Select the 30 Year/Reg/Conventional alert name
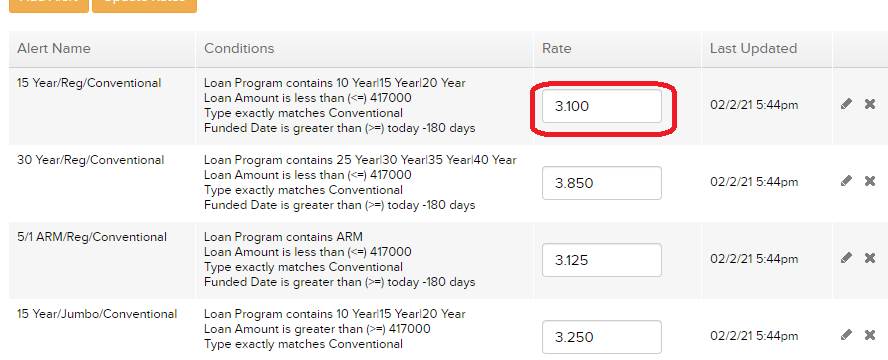 point(91,160)
